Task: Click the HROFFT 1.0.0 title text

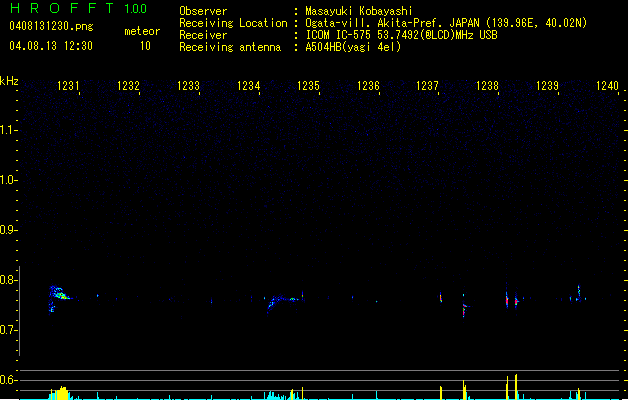Action: pyautogui.click(x=79, y=8)
